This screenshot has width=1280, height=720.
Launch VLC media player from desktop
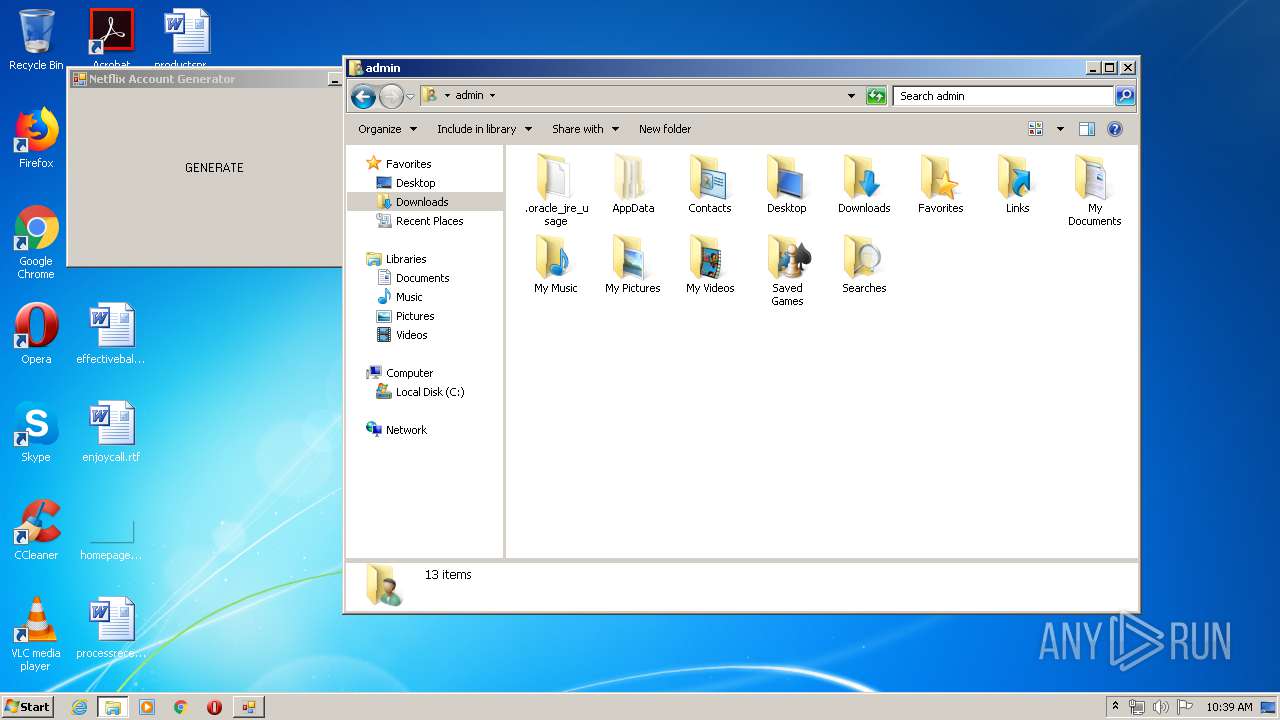[x=36, y=634]
